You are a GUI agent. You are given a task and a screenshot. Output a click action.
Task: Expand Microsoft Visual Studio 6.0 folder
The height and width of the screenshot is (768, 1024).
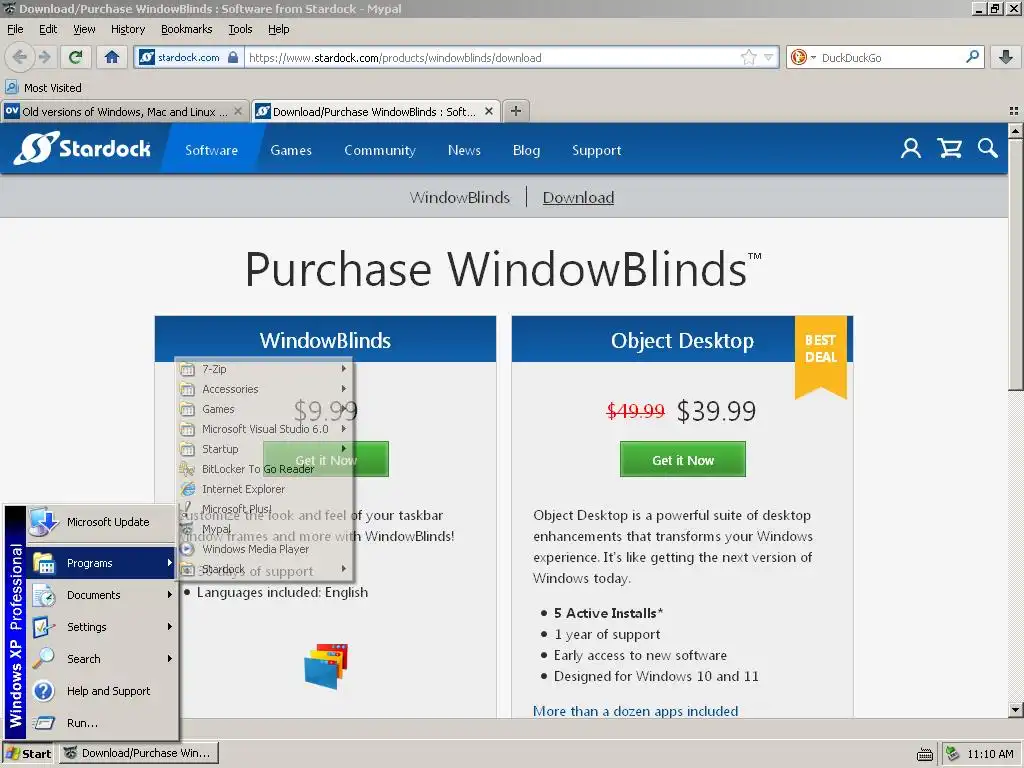pyautogui.click(x=264, y=429)
